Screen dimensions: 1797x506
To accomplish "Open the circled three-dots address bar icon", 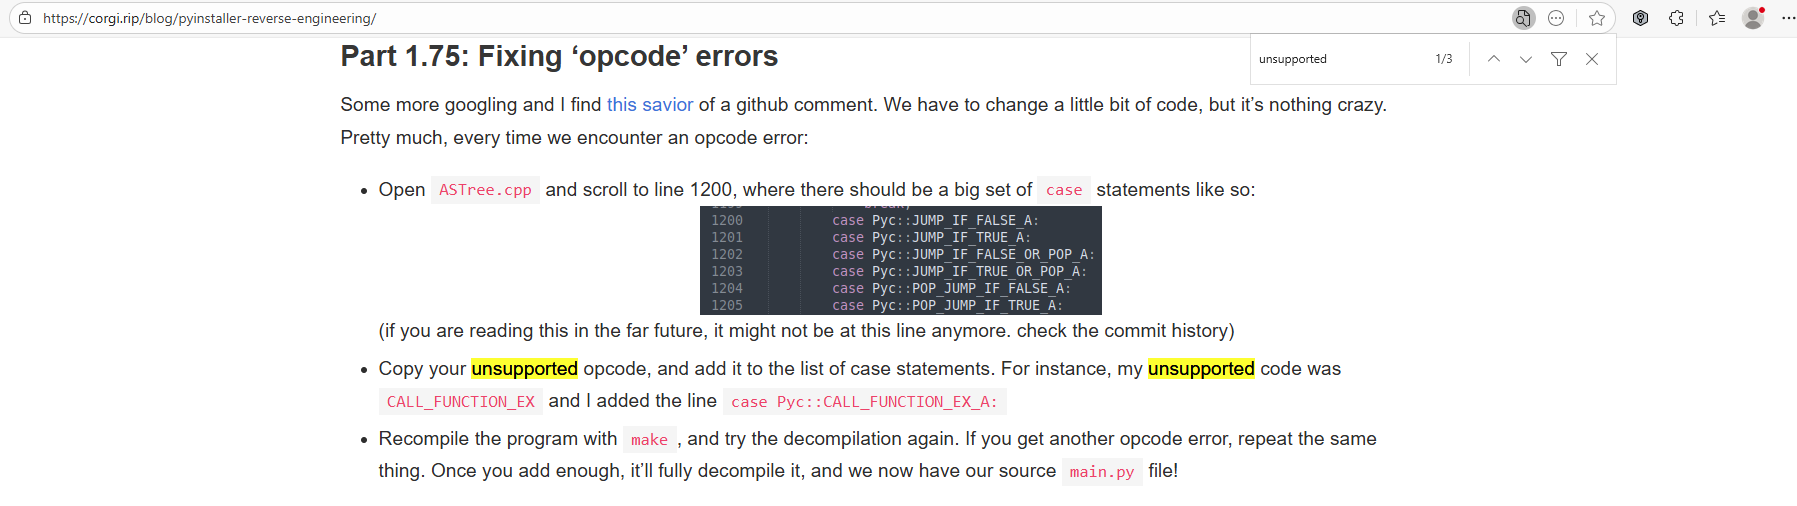I will click(x=1556, y=18).
